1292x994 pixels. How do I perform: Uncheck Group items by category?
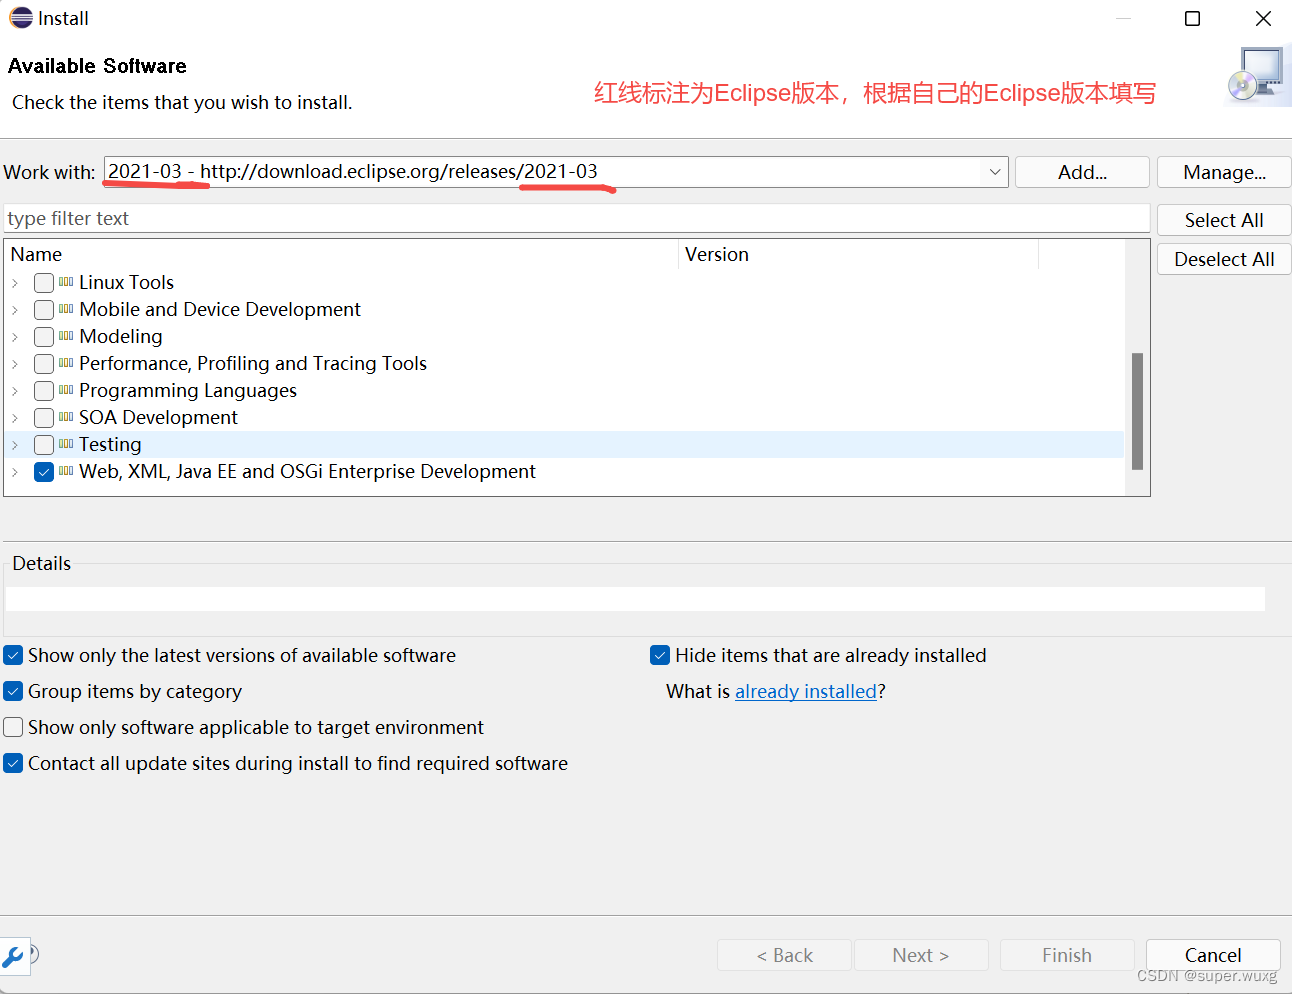click(13, 691)
